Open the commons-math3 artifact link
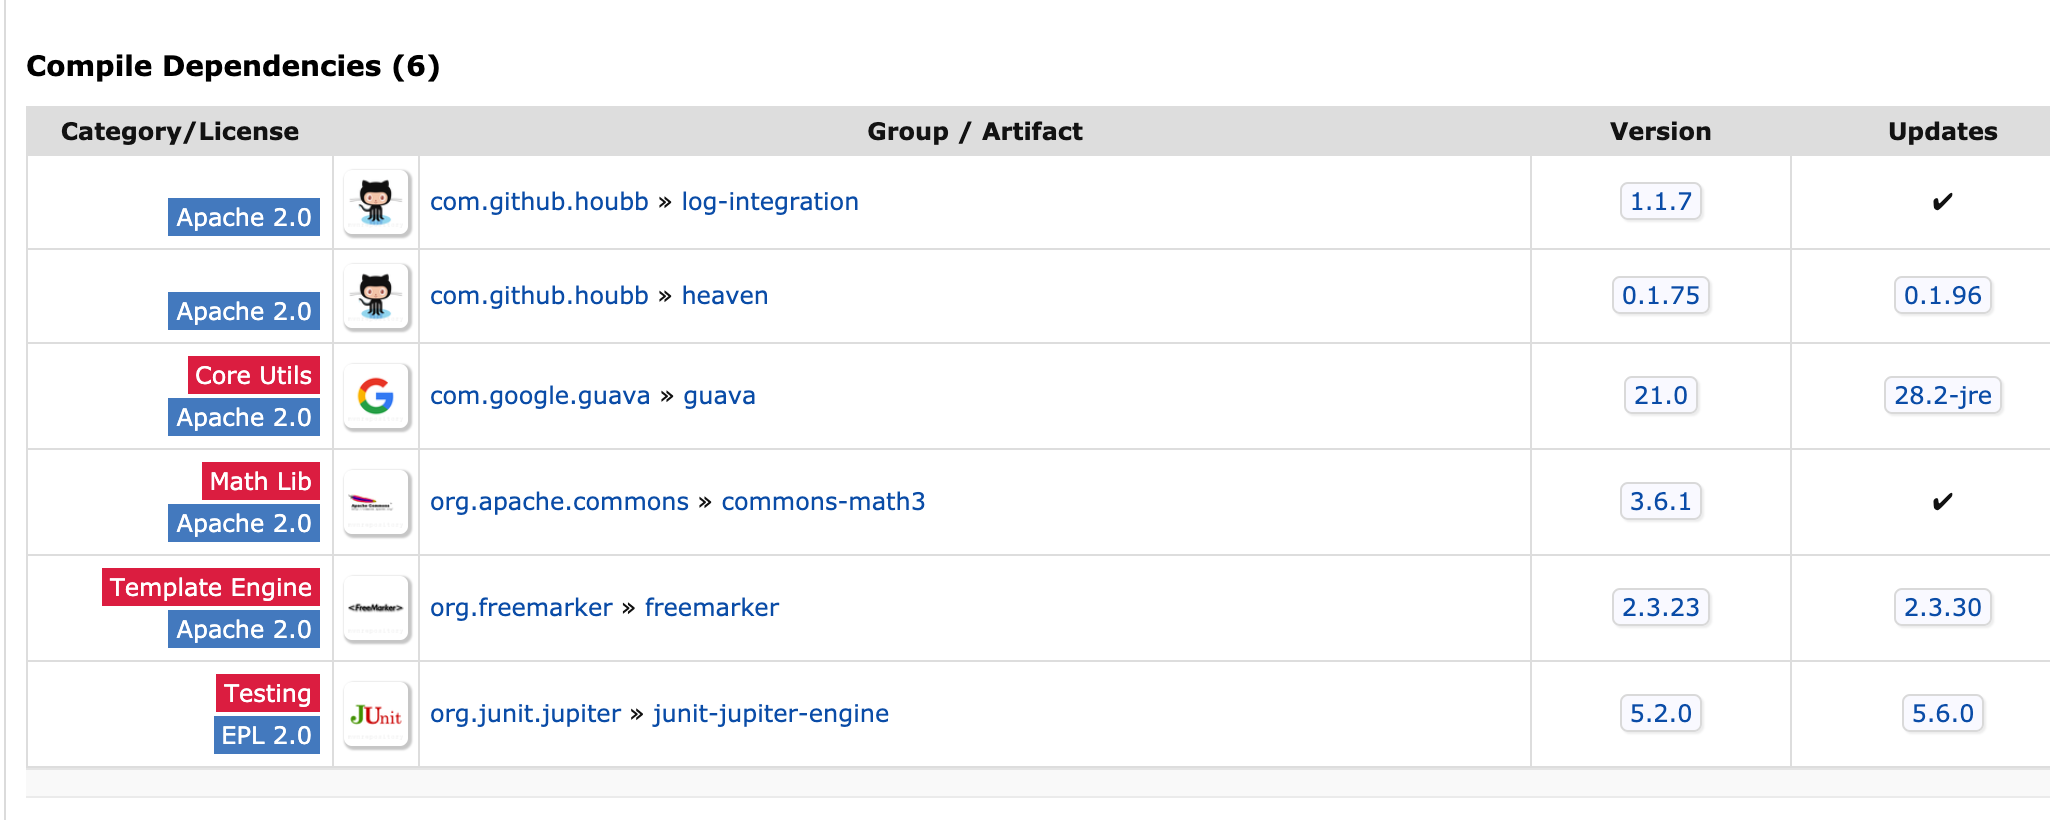The width and height of the screenshot is (2050, 820). tap(823, 502)
